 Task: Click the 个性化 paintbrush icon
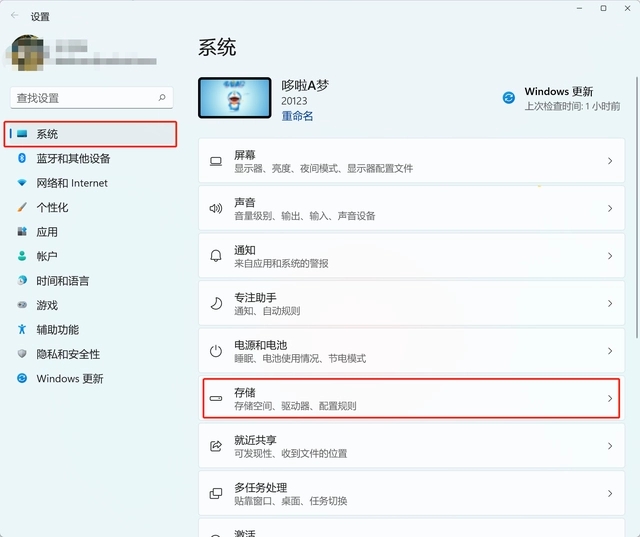[22, 207]
